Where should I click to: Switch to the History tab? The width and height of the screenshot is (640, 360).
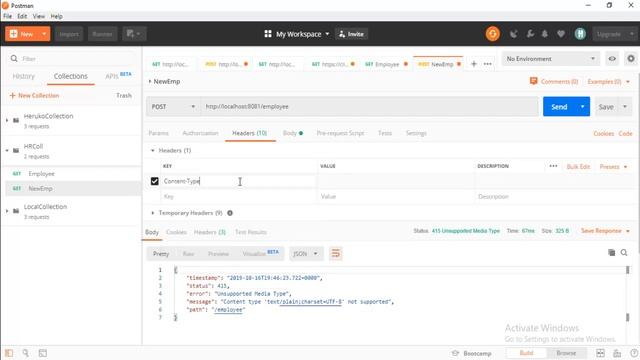24,76
